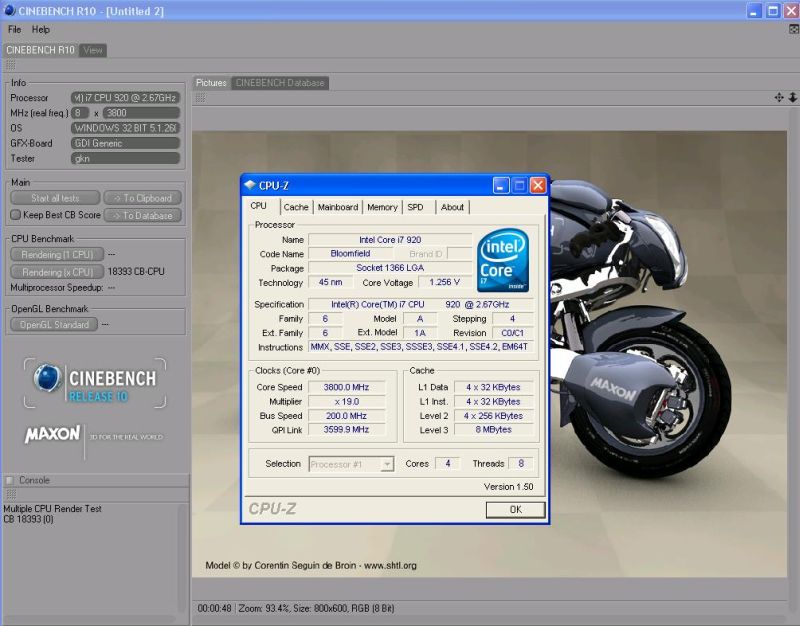Open the About tab in CPU-Z
Image resolution: width=800 pixels, height=626 pixels.
pos(453,207)
